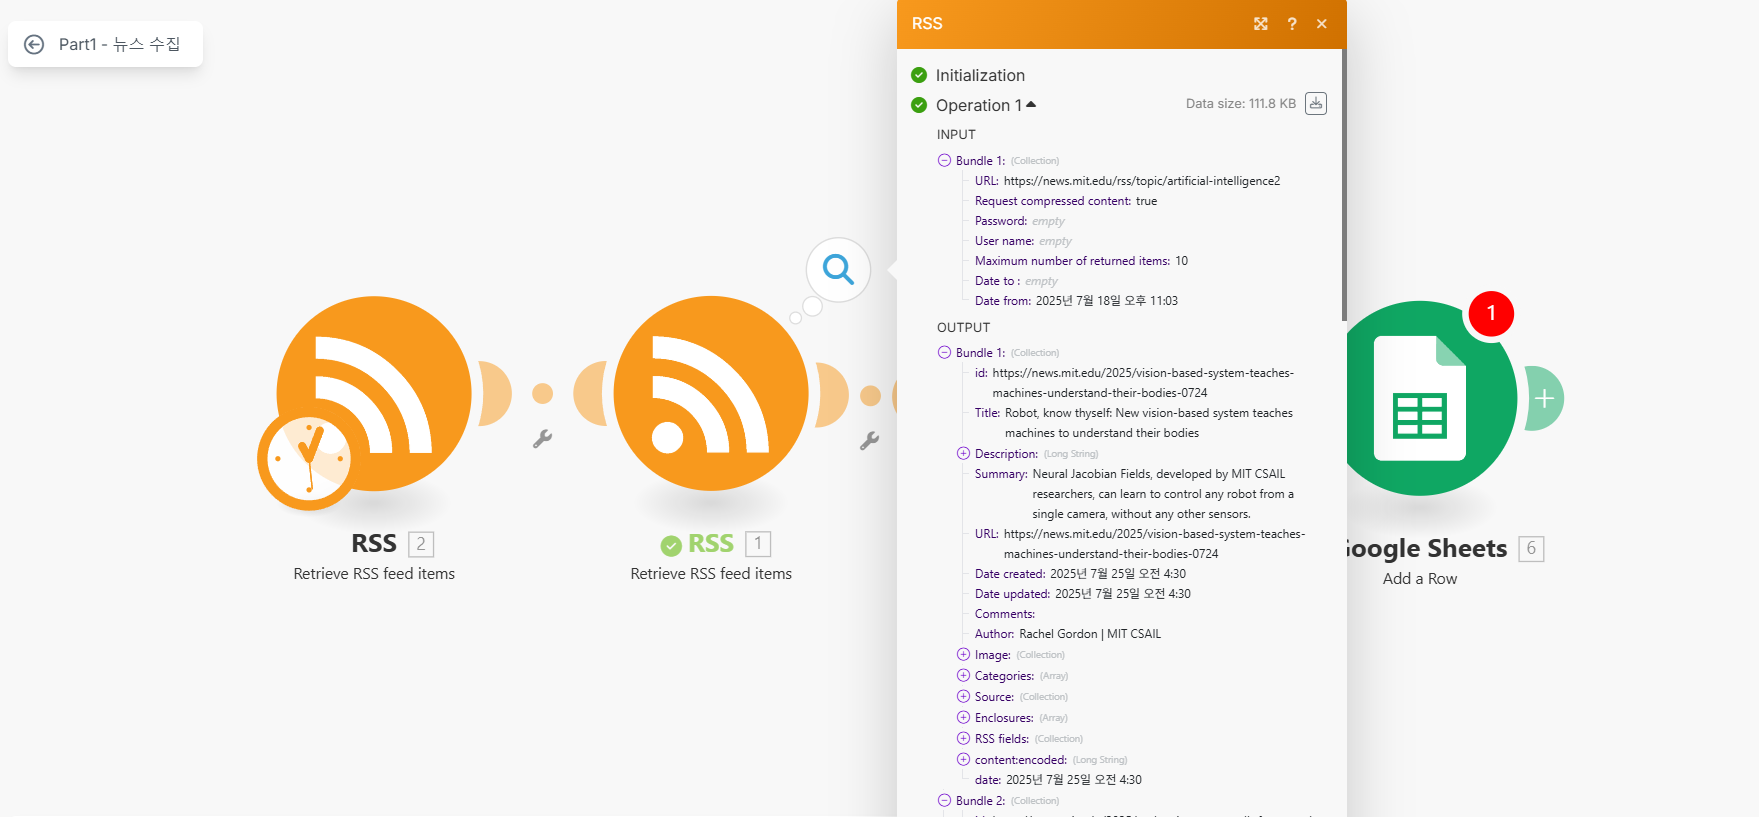Expand the Source collection
Viewport: 1759px width, 817px height.
pos(964,696)
